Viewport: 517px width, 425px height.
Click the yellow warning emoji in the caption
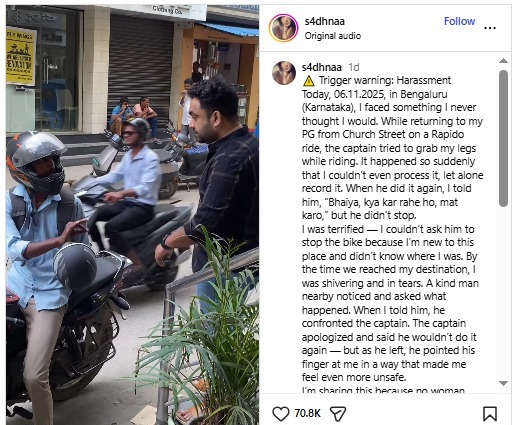(x=309, y=81)
